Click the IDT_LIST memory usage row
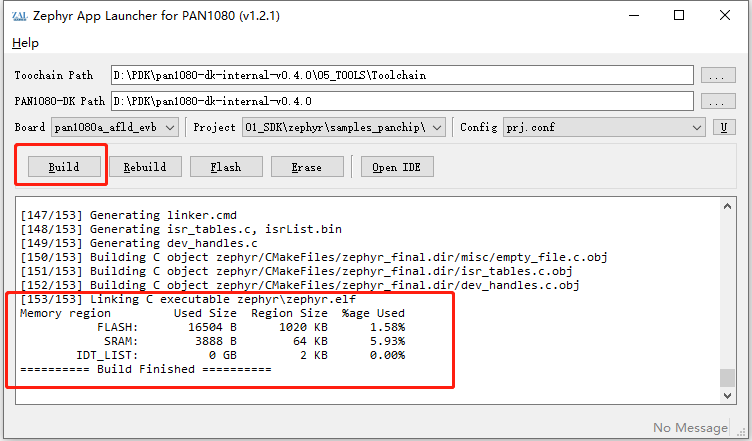This screenshot has height=441, width=752. [240, 355]
